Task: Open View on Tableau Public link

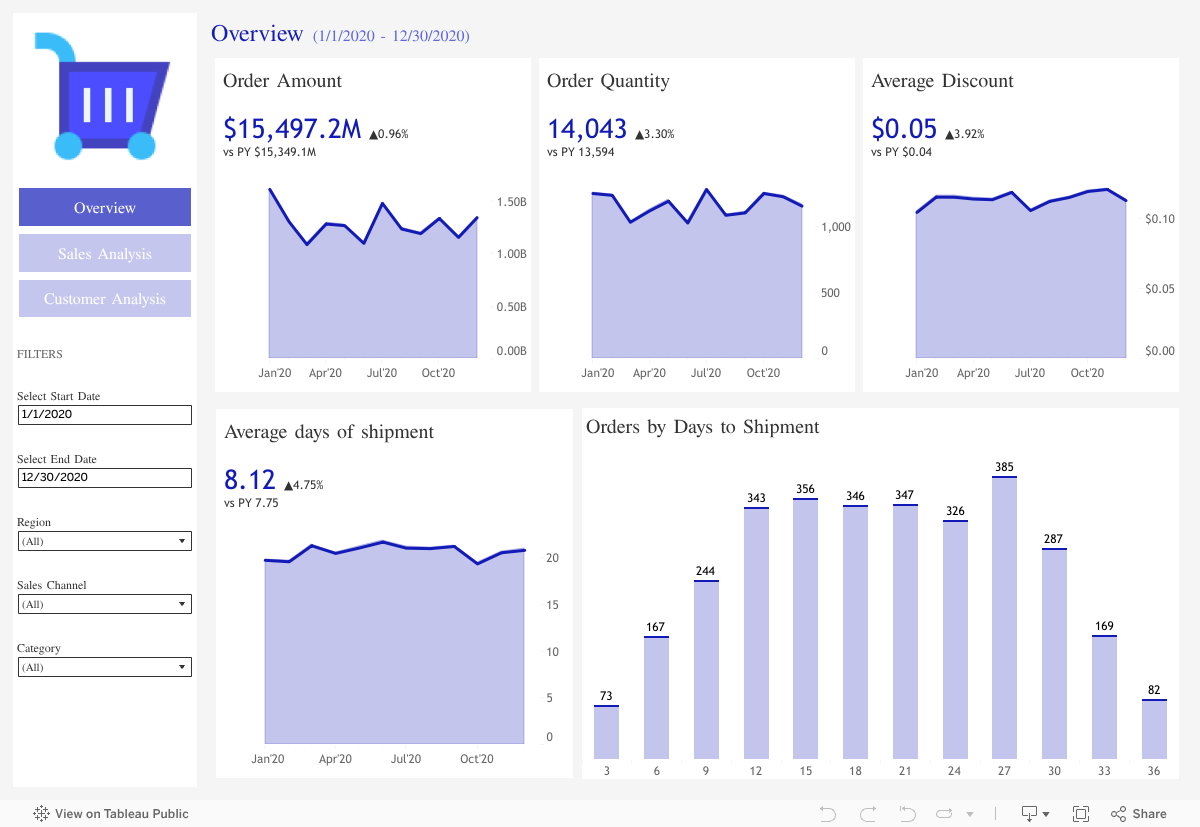Action: 111,814
